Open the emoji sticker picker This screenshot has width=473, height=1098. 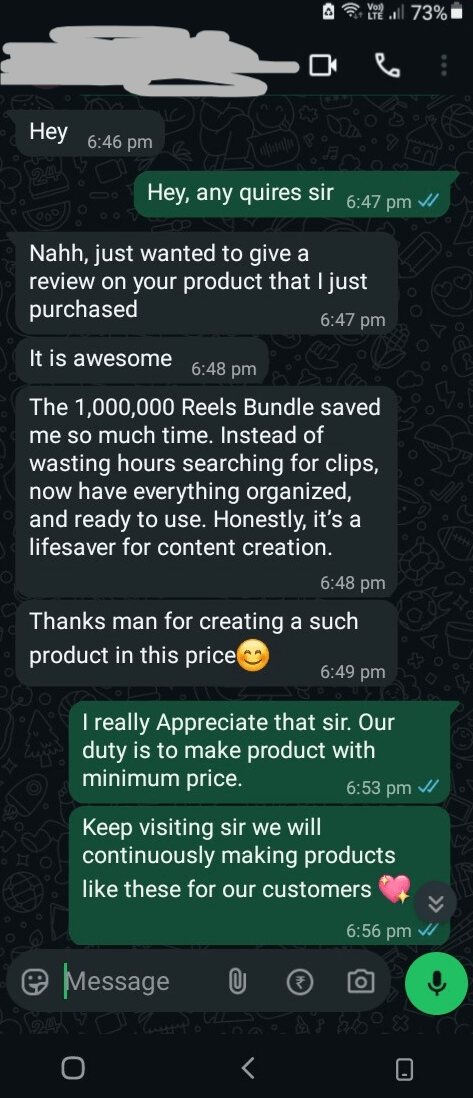tap(34, 982)
